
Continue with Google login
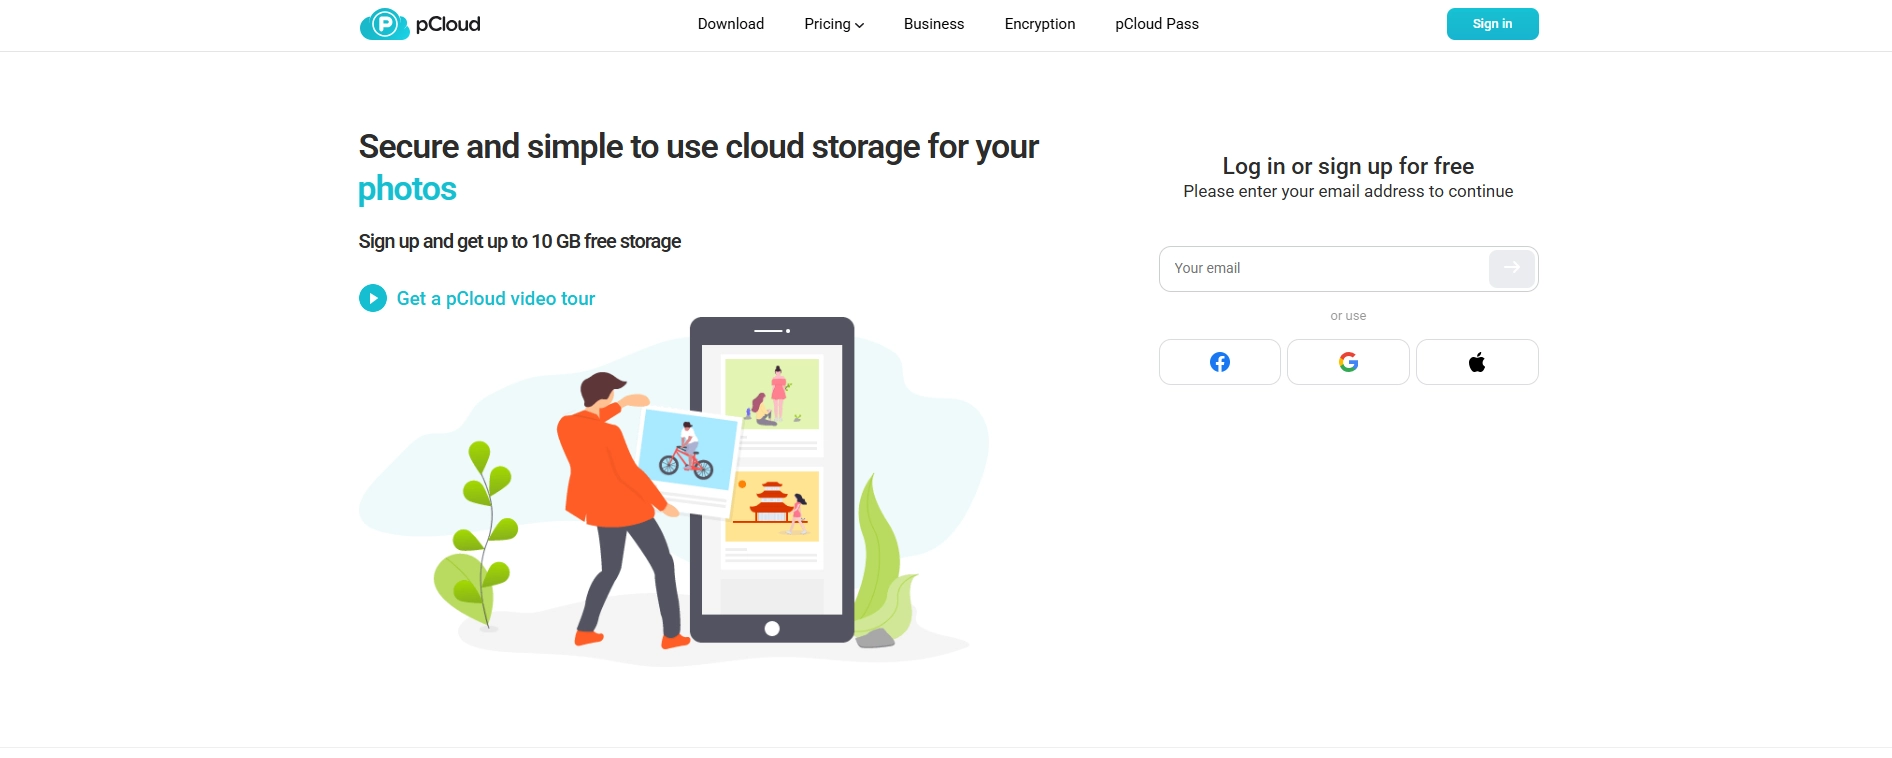[1348, 362]
